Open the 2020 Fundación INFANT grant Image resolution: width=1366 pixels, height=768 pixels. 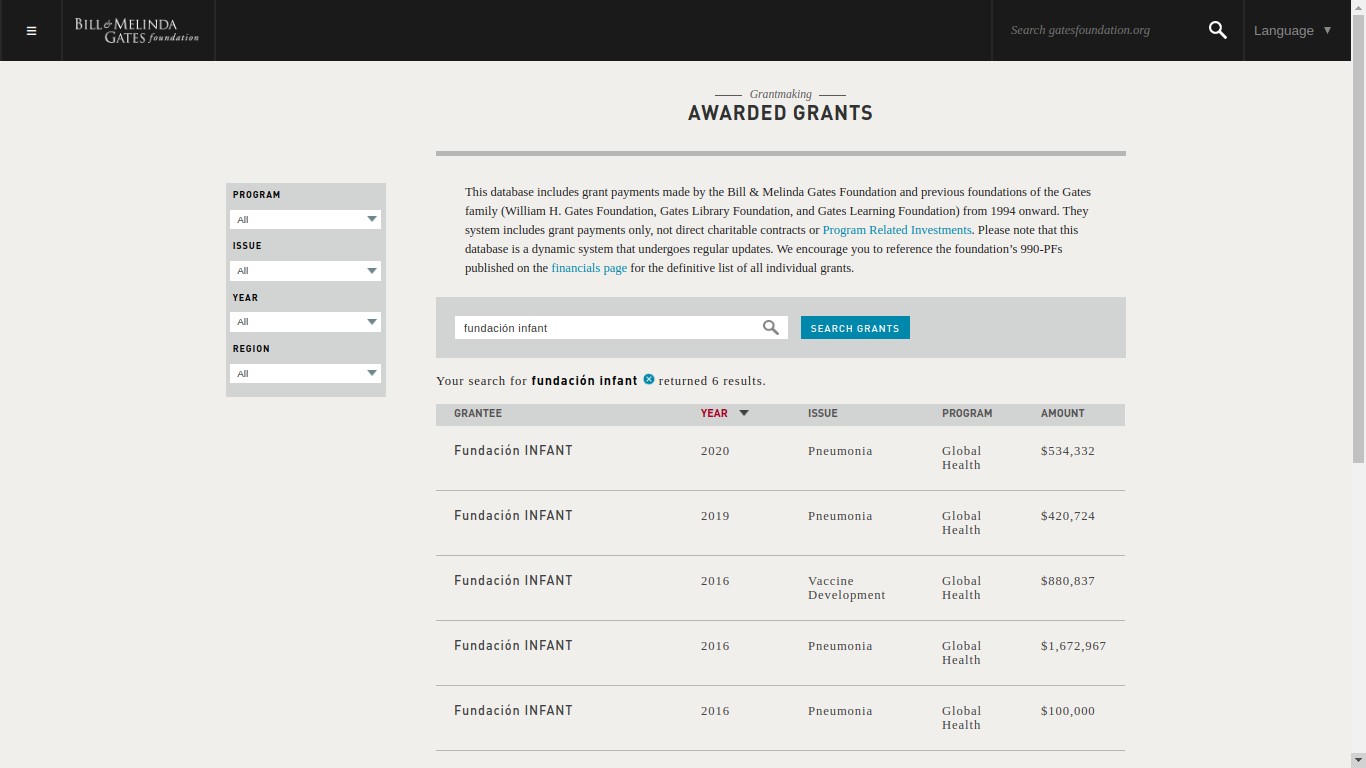tap(513, 451)
